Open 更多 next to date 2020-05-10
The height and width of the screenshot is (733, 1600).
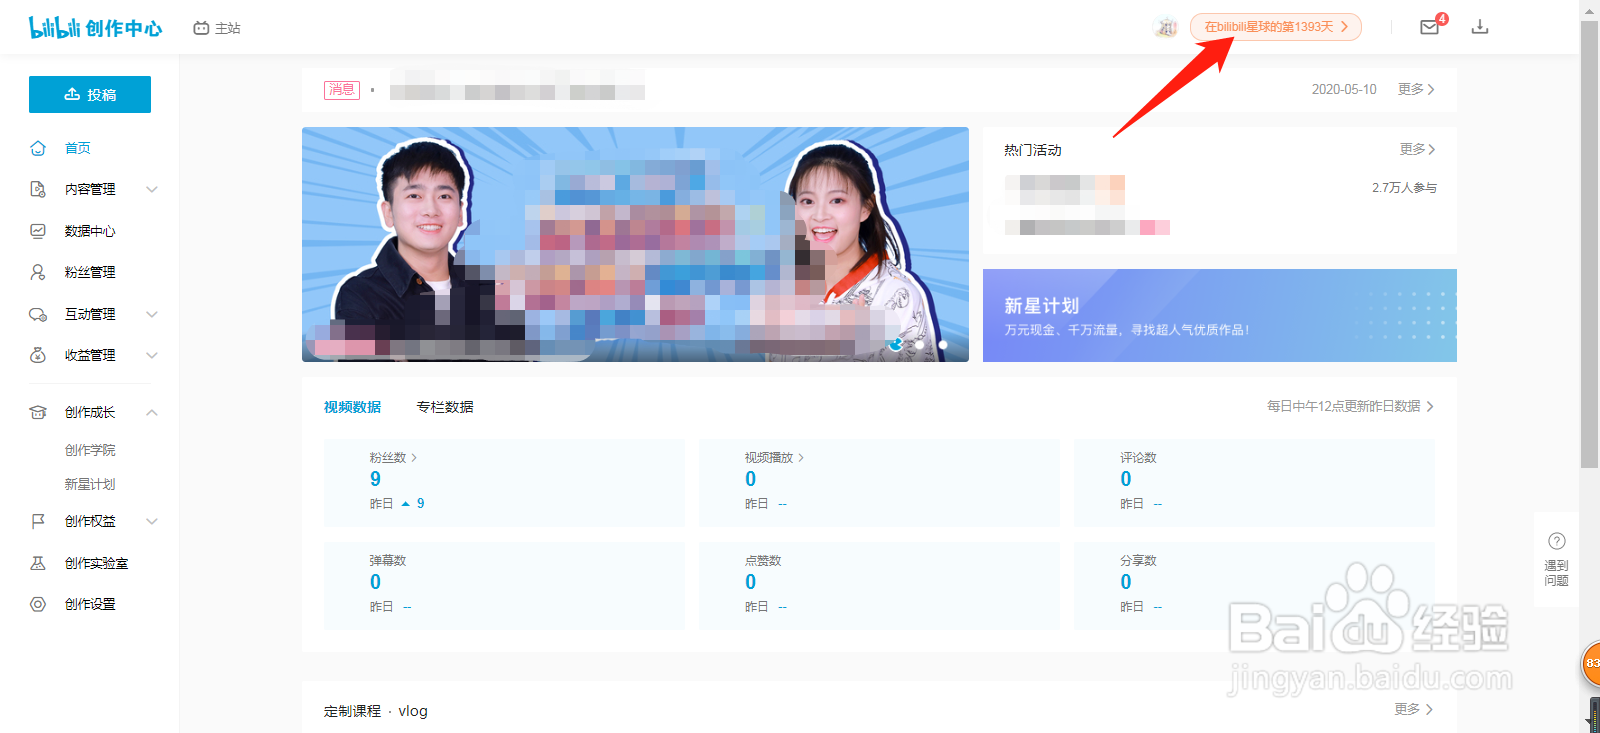pyautogui.click(x=1416, y=89)
